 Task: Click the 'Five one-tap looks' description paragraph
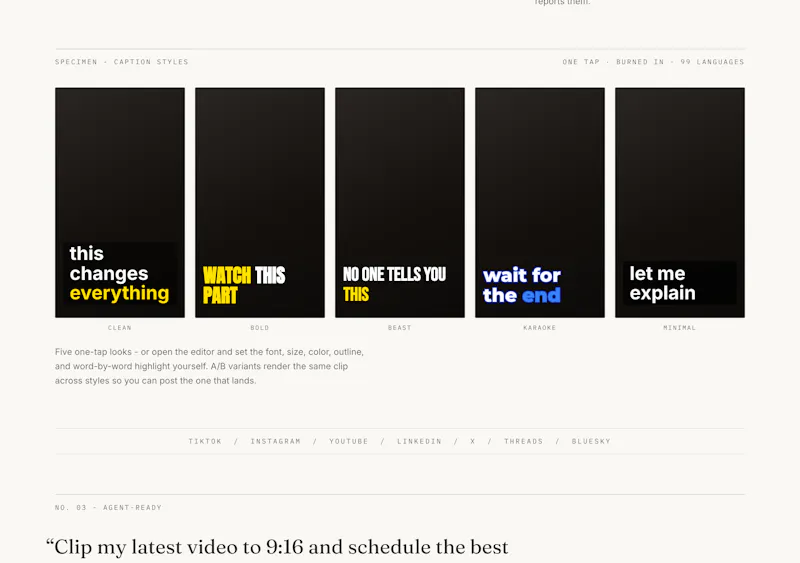(x=210, y=366)
